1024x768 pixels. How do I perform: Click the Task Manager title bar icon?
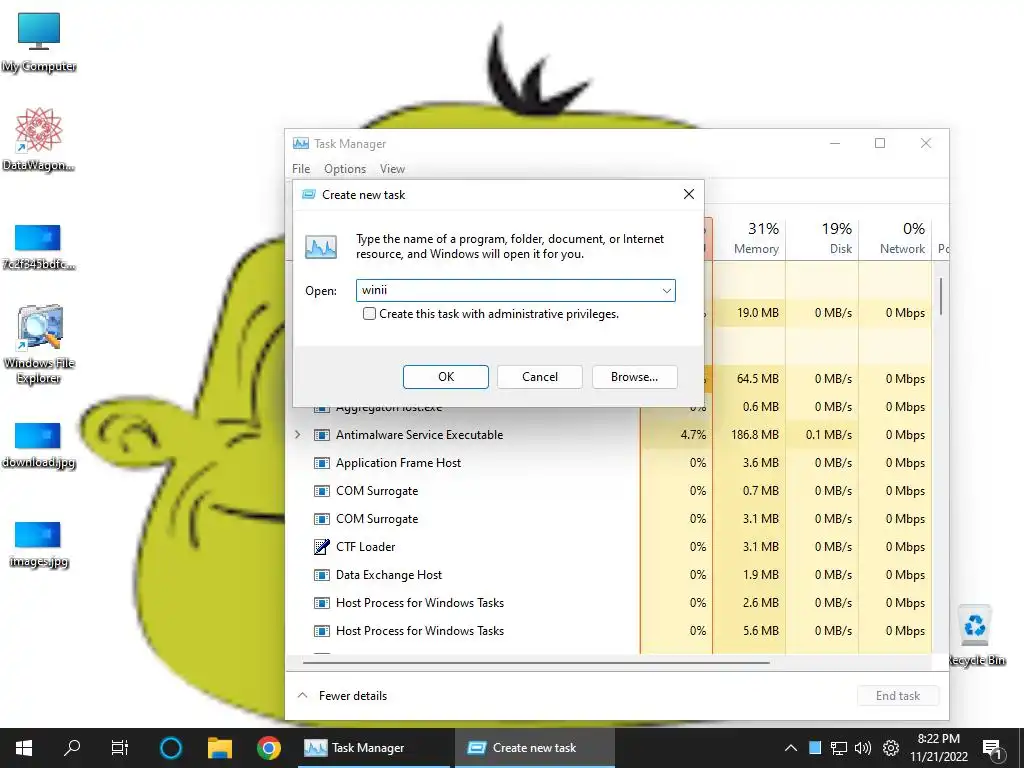tap(300, 143)
